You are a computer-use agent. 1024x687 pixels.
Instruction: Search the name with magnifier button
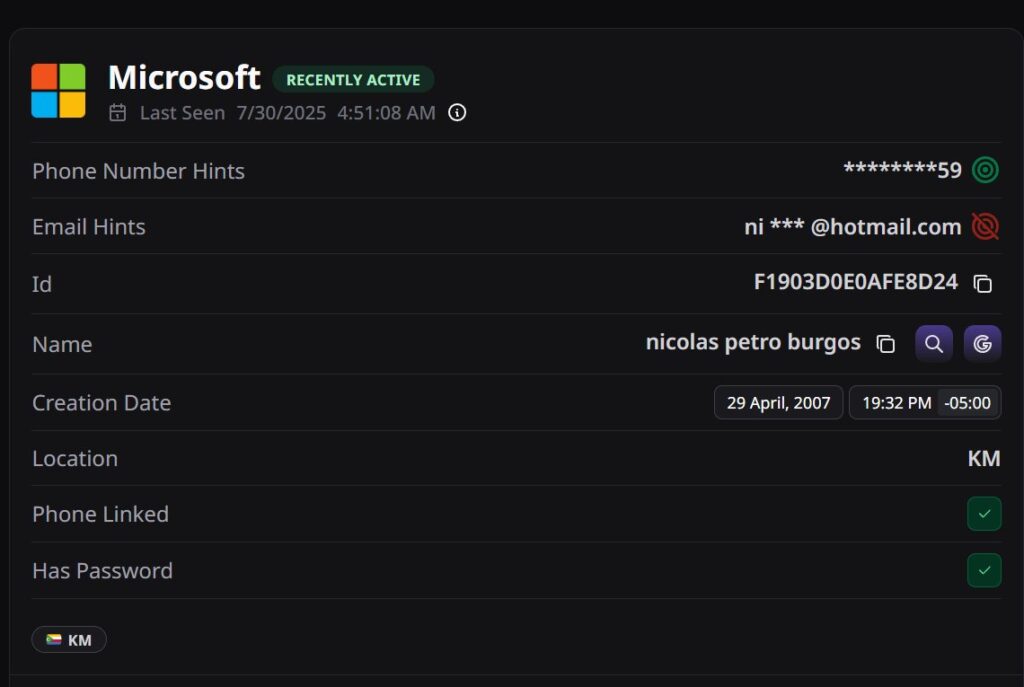coord(934,344)
